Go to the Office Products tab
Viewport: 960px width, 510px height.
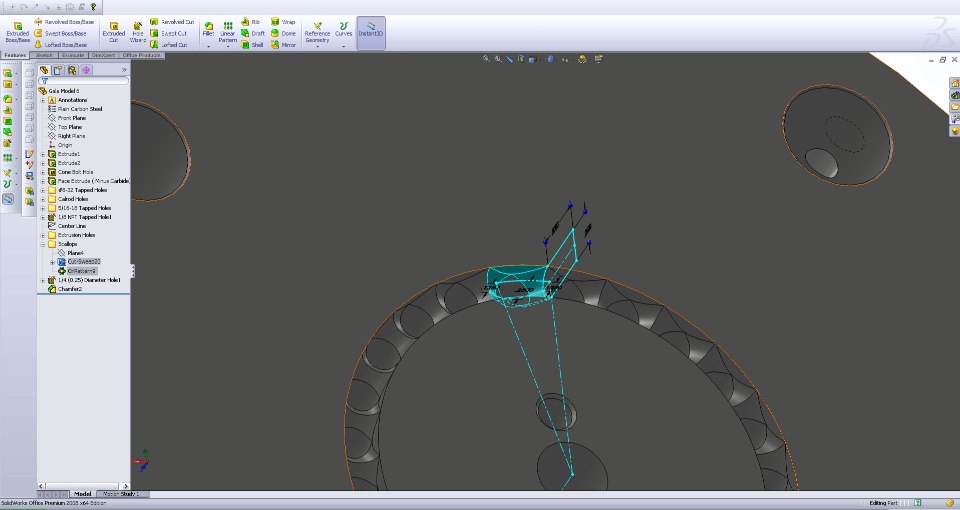pyautogui.click(x=141, y=55)
